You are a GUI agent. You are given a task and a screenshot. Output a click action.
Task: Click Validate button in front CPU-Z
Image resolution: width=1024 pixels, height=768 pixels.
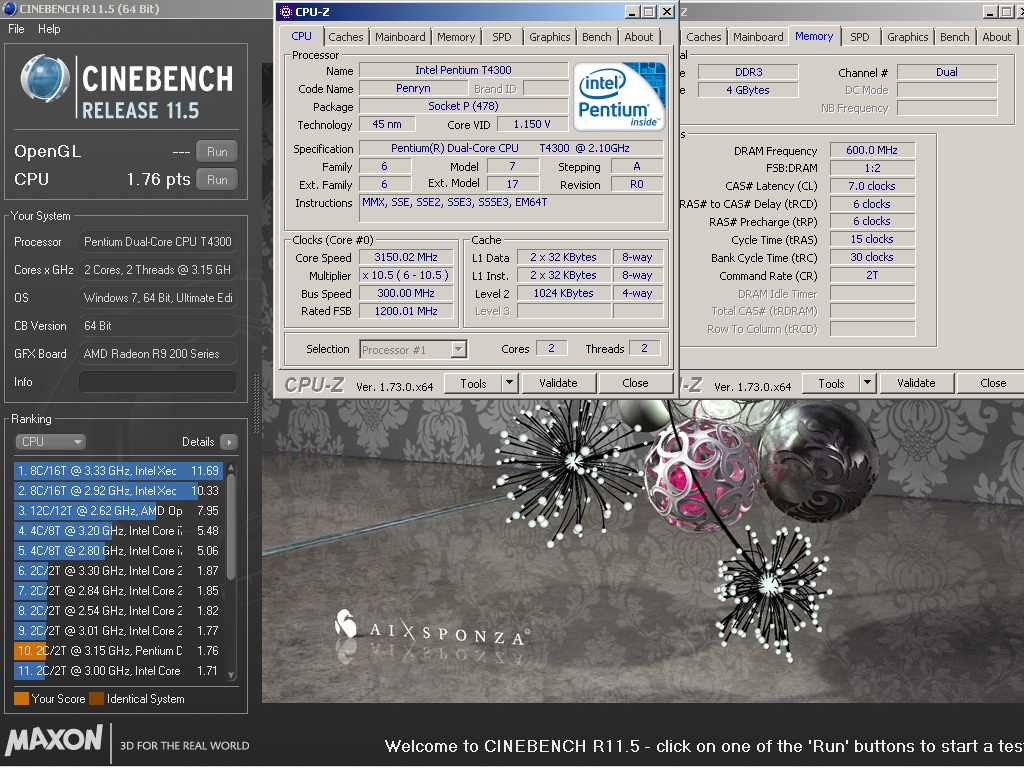[x=558, y=383]
